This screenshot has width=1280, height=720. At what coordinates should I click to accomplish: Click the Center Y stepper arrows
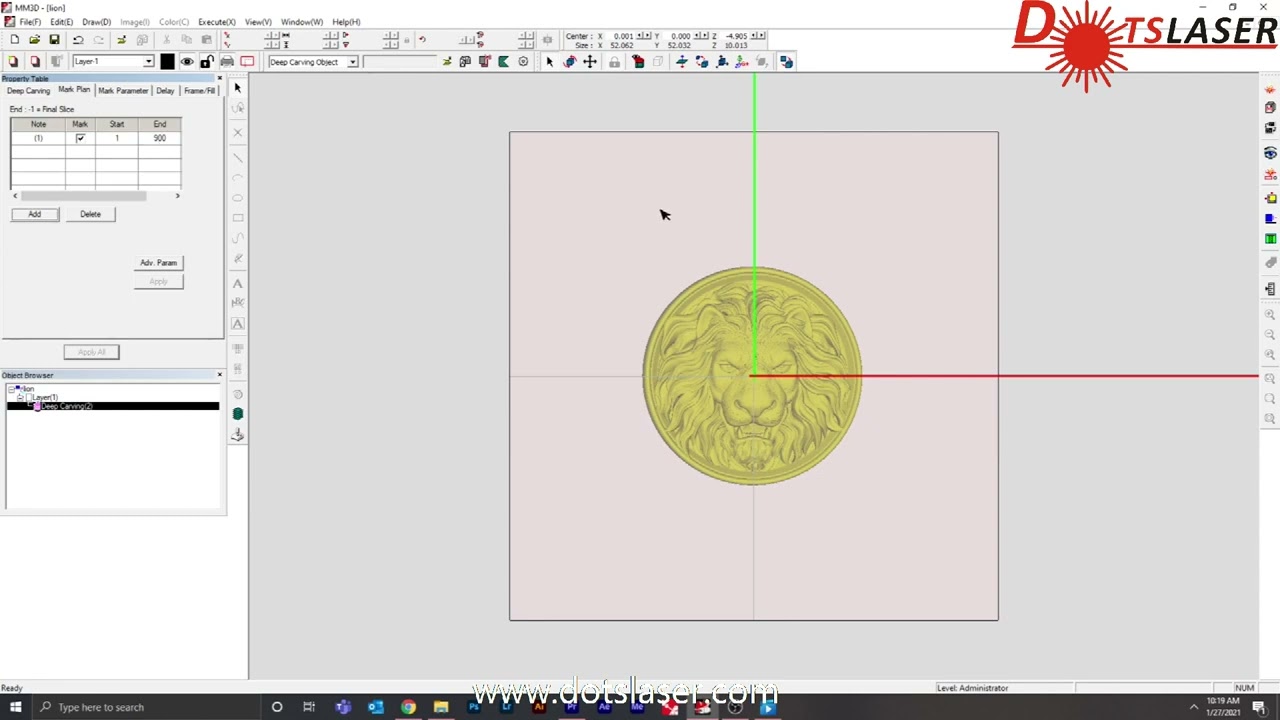(702, 36)
